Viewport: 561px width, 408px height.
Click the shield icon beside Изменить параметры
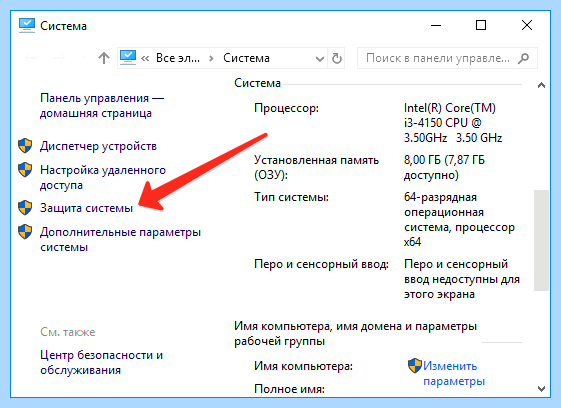pos(415,365)
